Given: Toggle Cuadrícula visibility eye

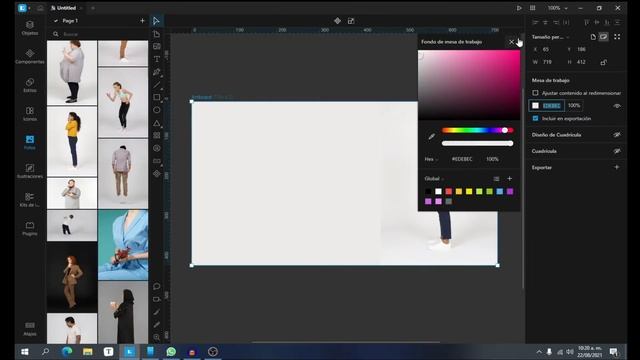Looking at the screenshot, I should 617,151.
